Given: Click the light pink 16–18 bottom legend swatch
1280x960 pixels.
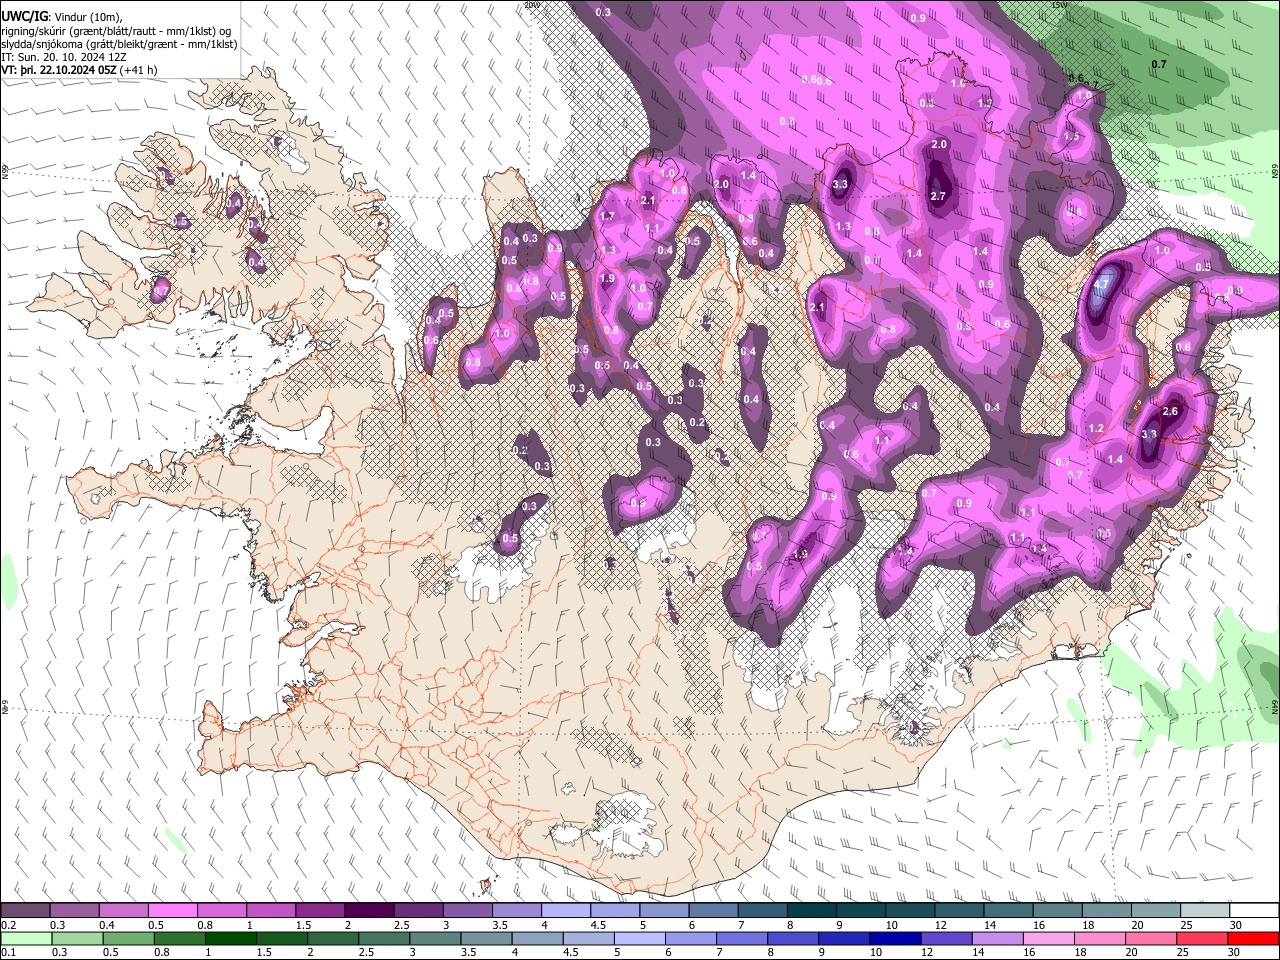Looking at the screenshot, I should click(x=1050, y=938).
